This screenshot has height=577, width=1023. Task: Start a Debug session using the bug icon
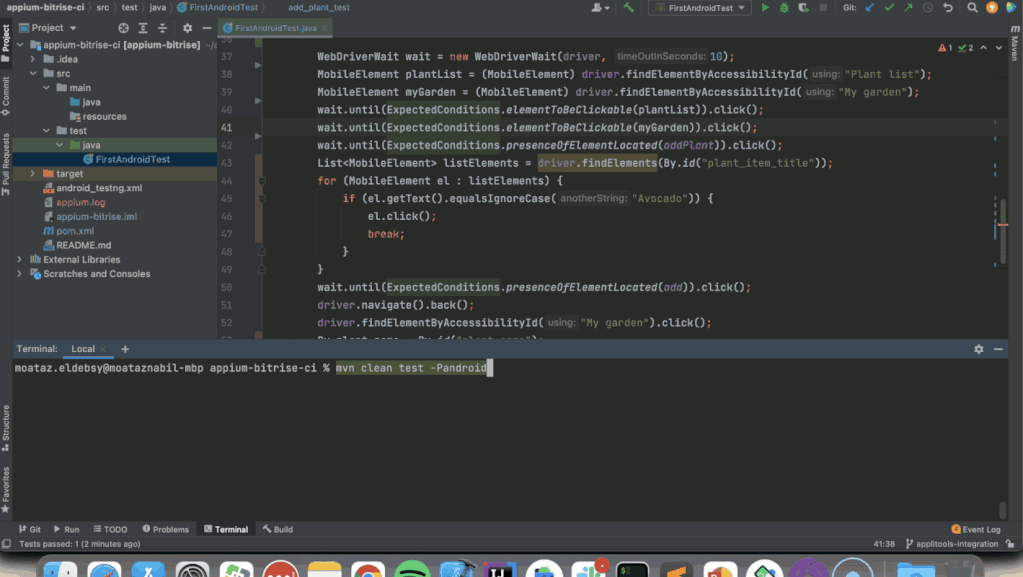[784, 7]
